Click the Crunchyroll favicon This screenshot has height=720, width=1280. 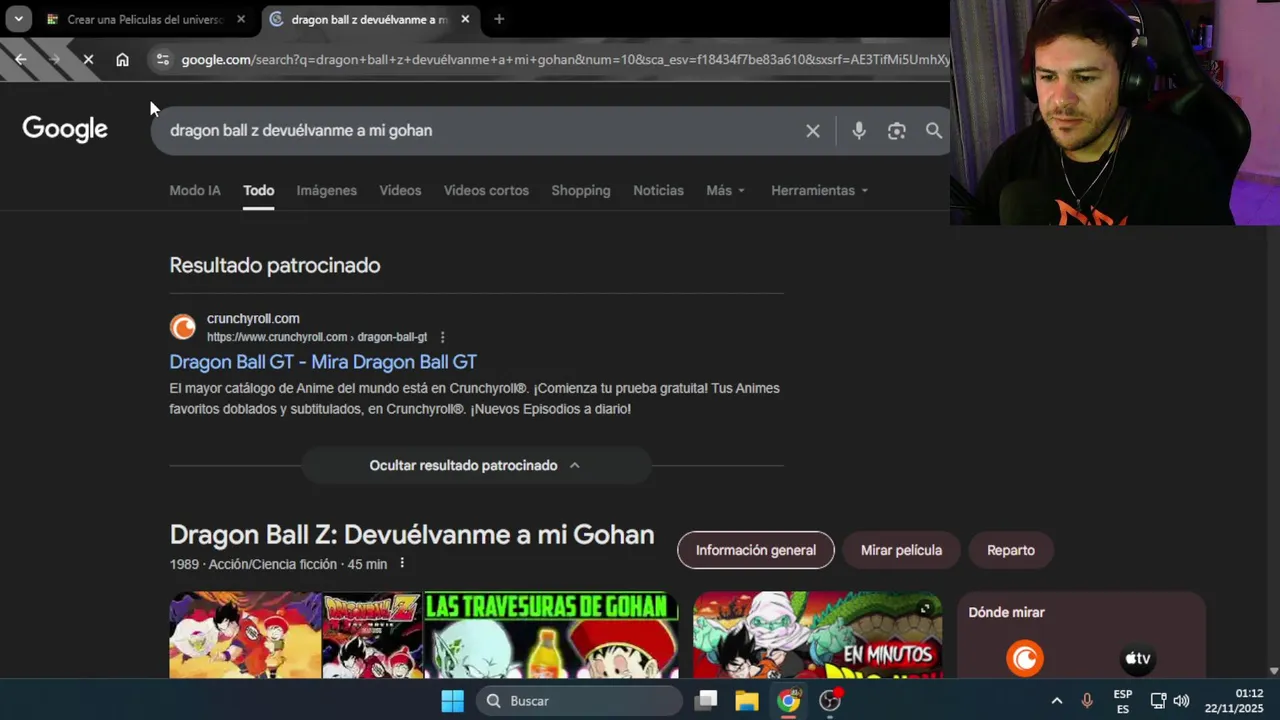click(183, 327)
